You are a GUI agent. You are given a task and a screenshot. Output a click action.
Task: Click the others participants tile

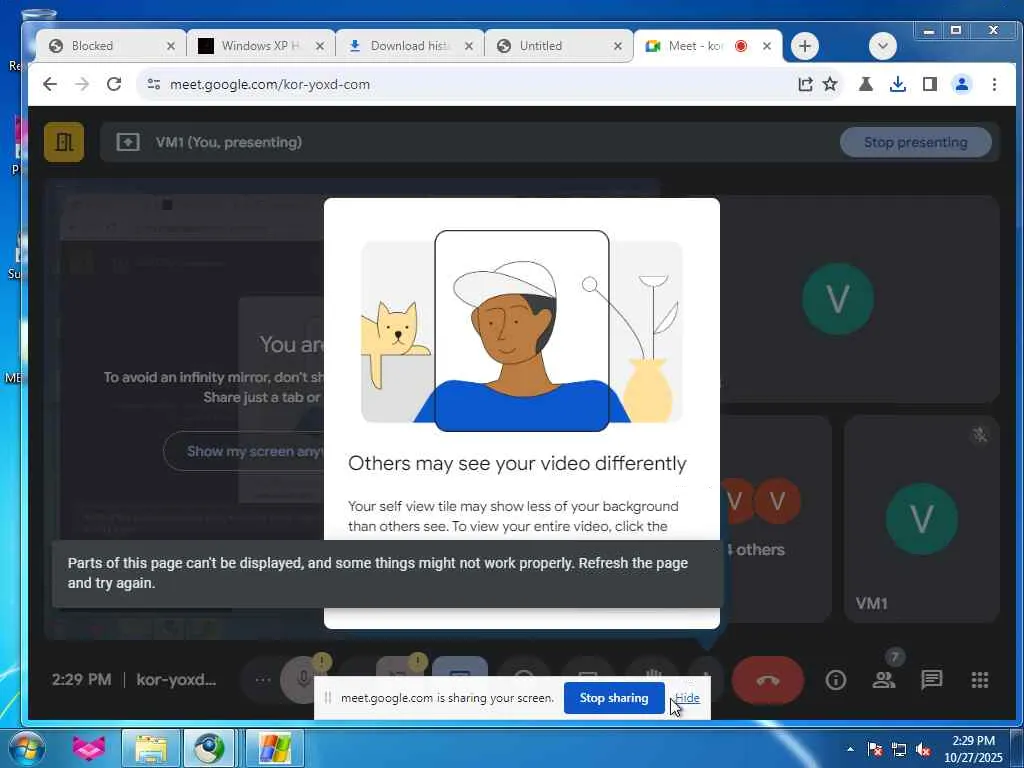pos(776,519)
